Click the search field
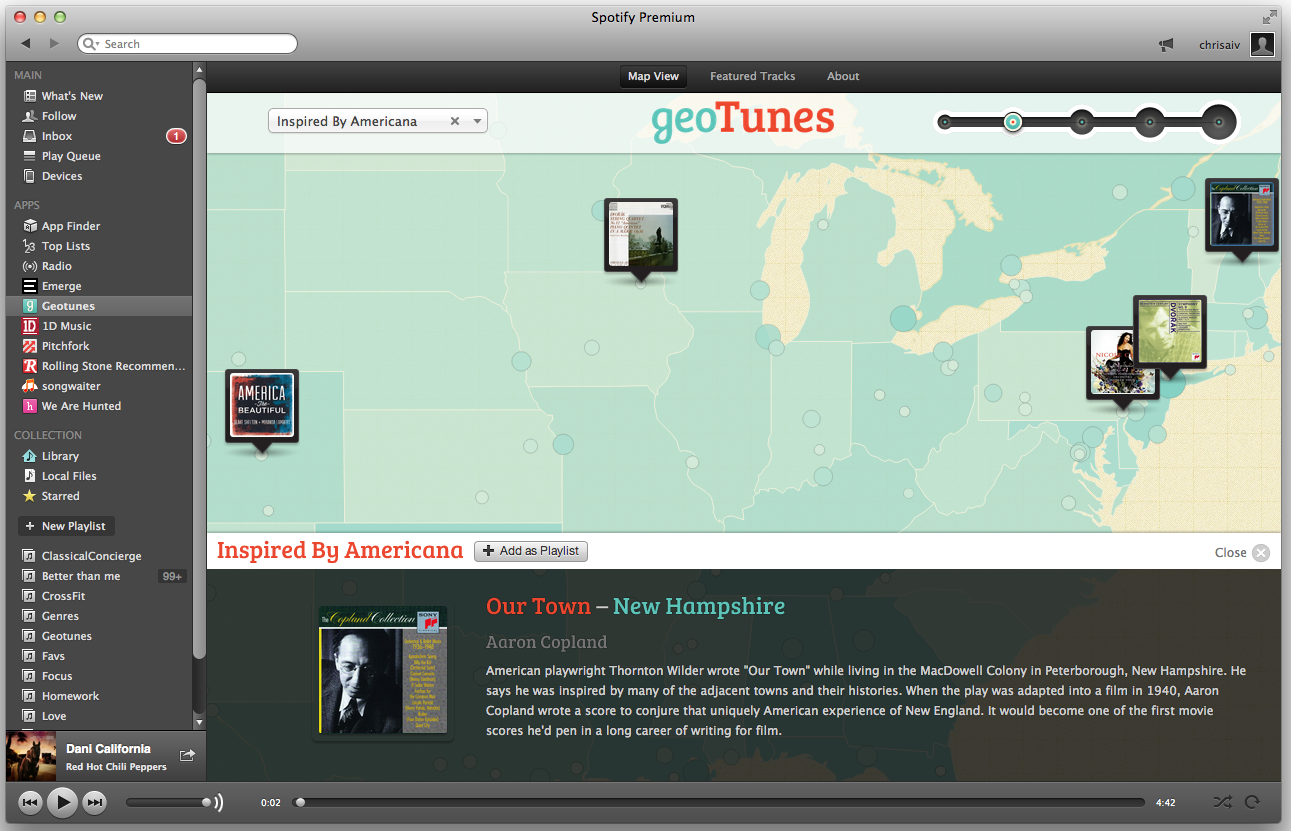The image size is (1291, 831). tap(187, 44)
